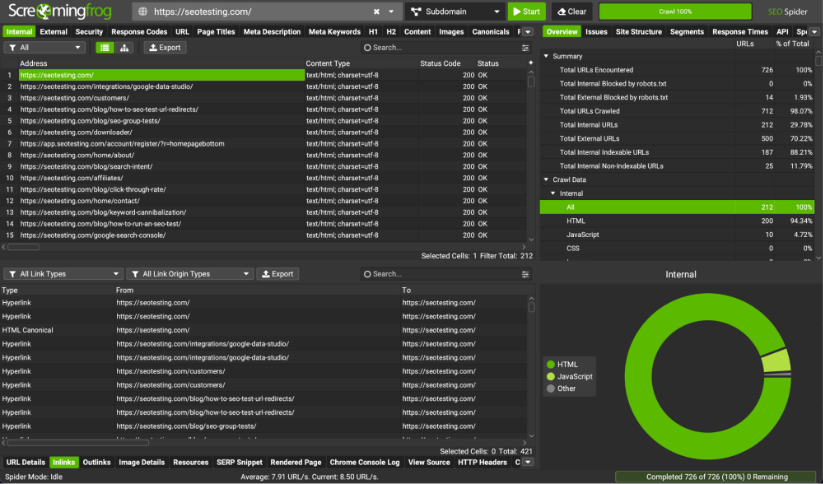
Task: Click the green Start button
Action: [526, 12]
